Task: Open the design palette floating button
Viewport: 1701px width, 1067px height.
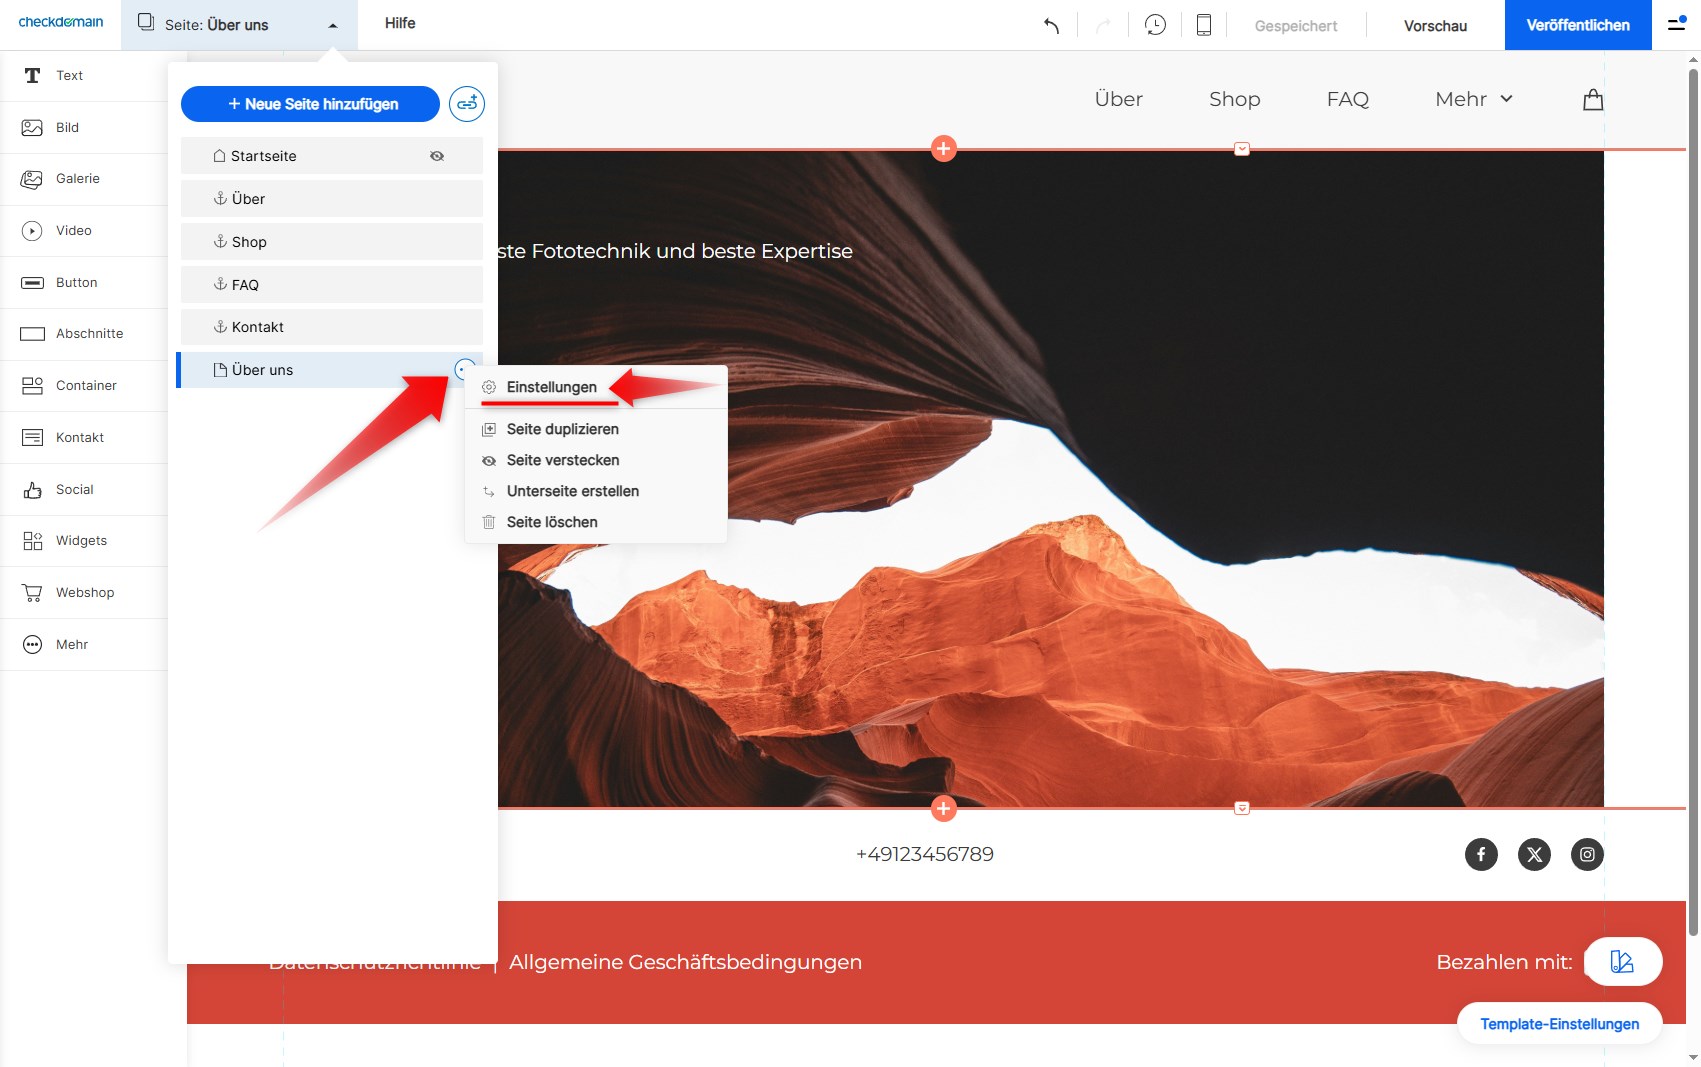Action: pos(1622,962)
